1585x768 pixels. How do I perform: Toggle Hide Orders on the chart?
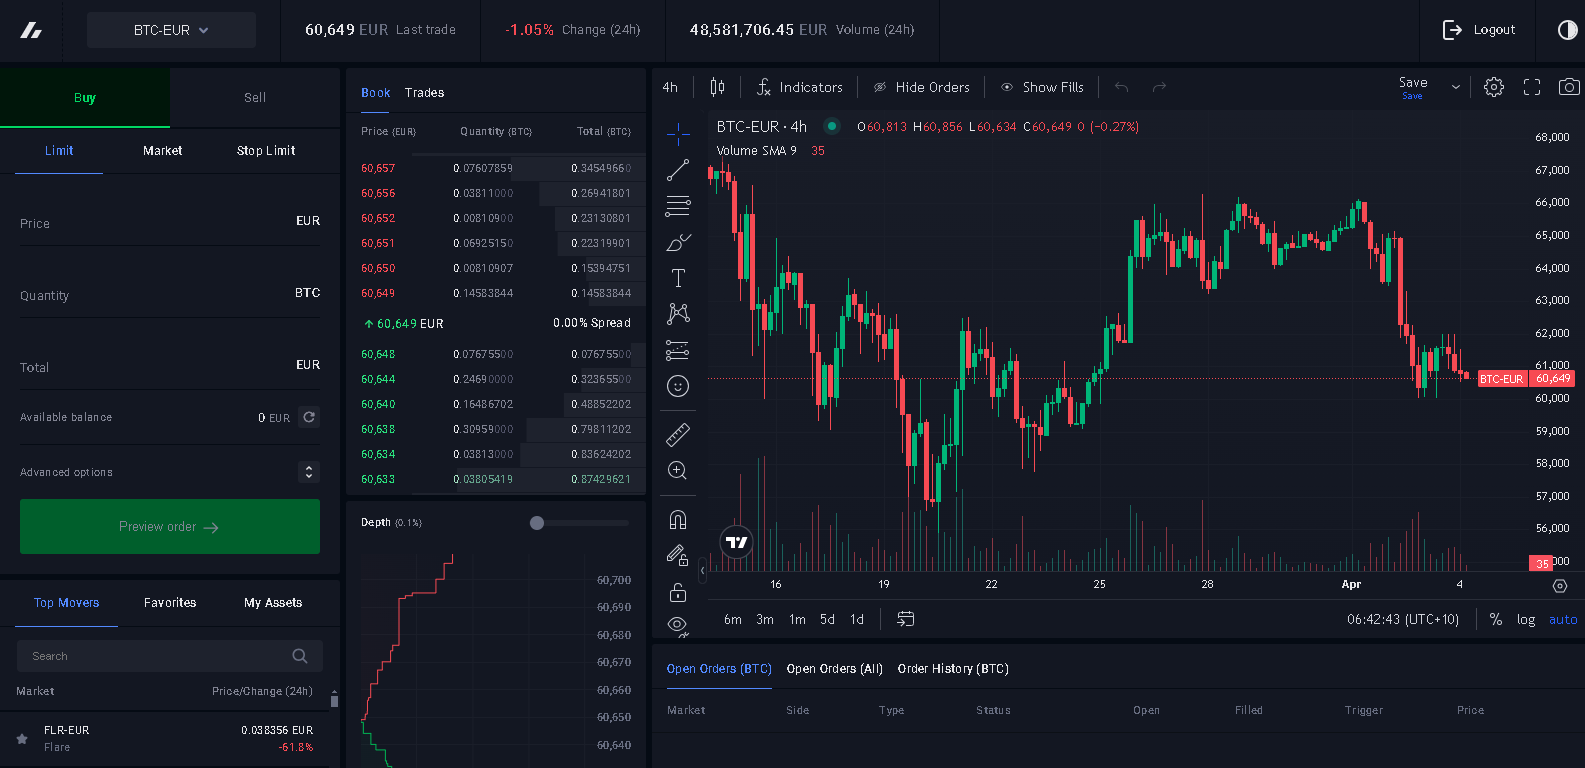click(x=921, y=87)
